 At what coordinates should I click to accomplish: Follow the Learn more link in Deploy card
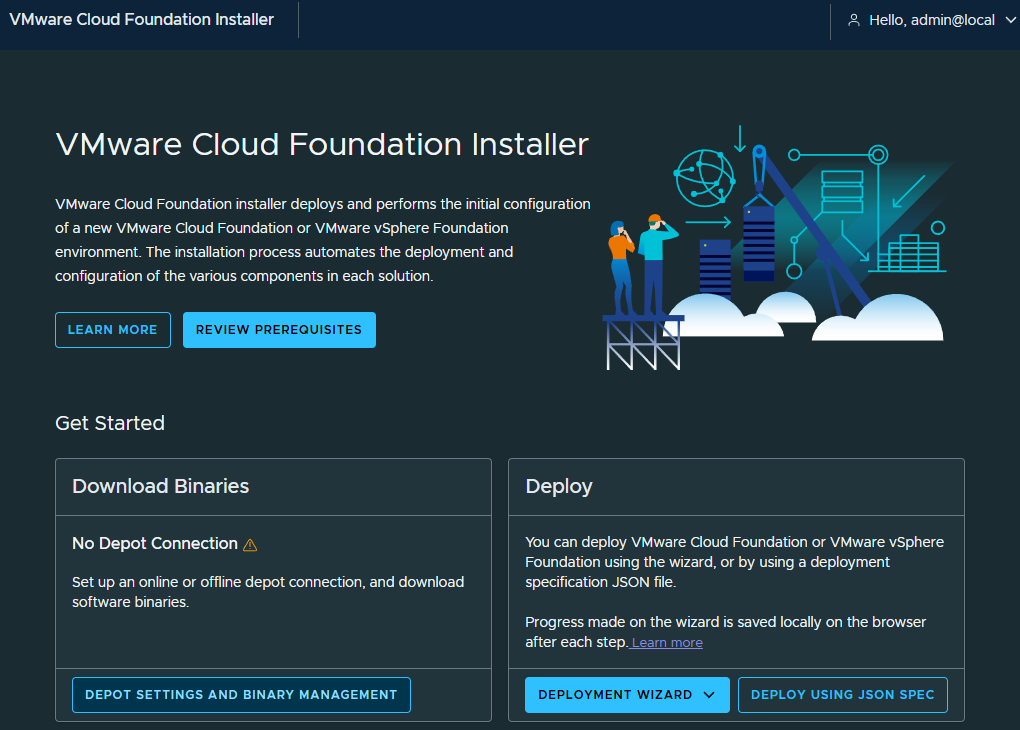pyautogui.click(x=667, y=643)
